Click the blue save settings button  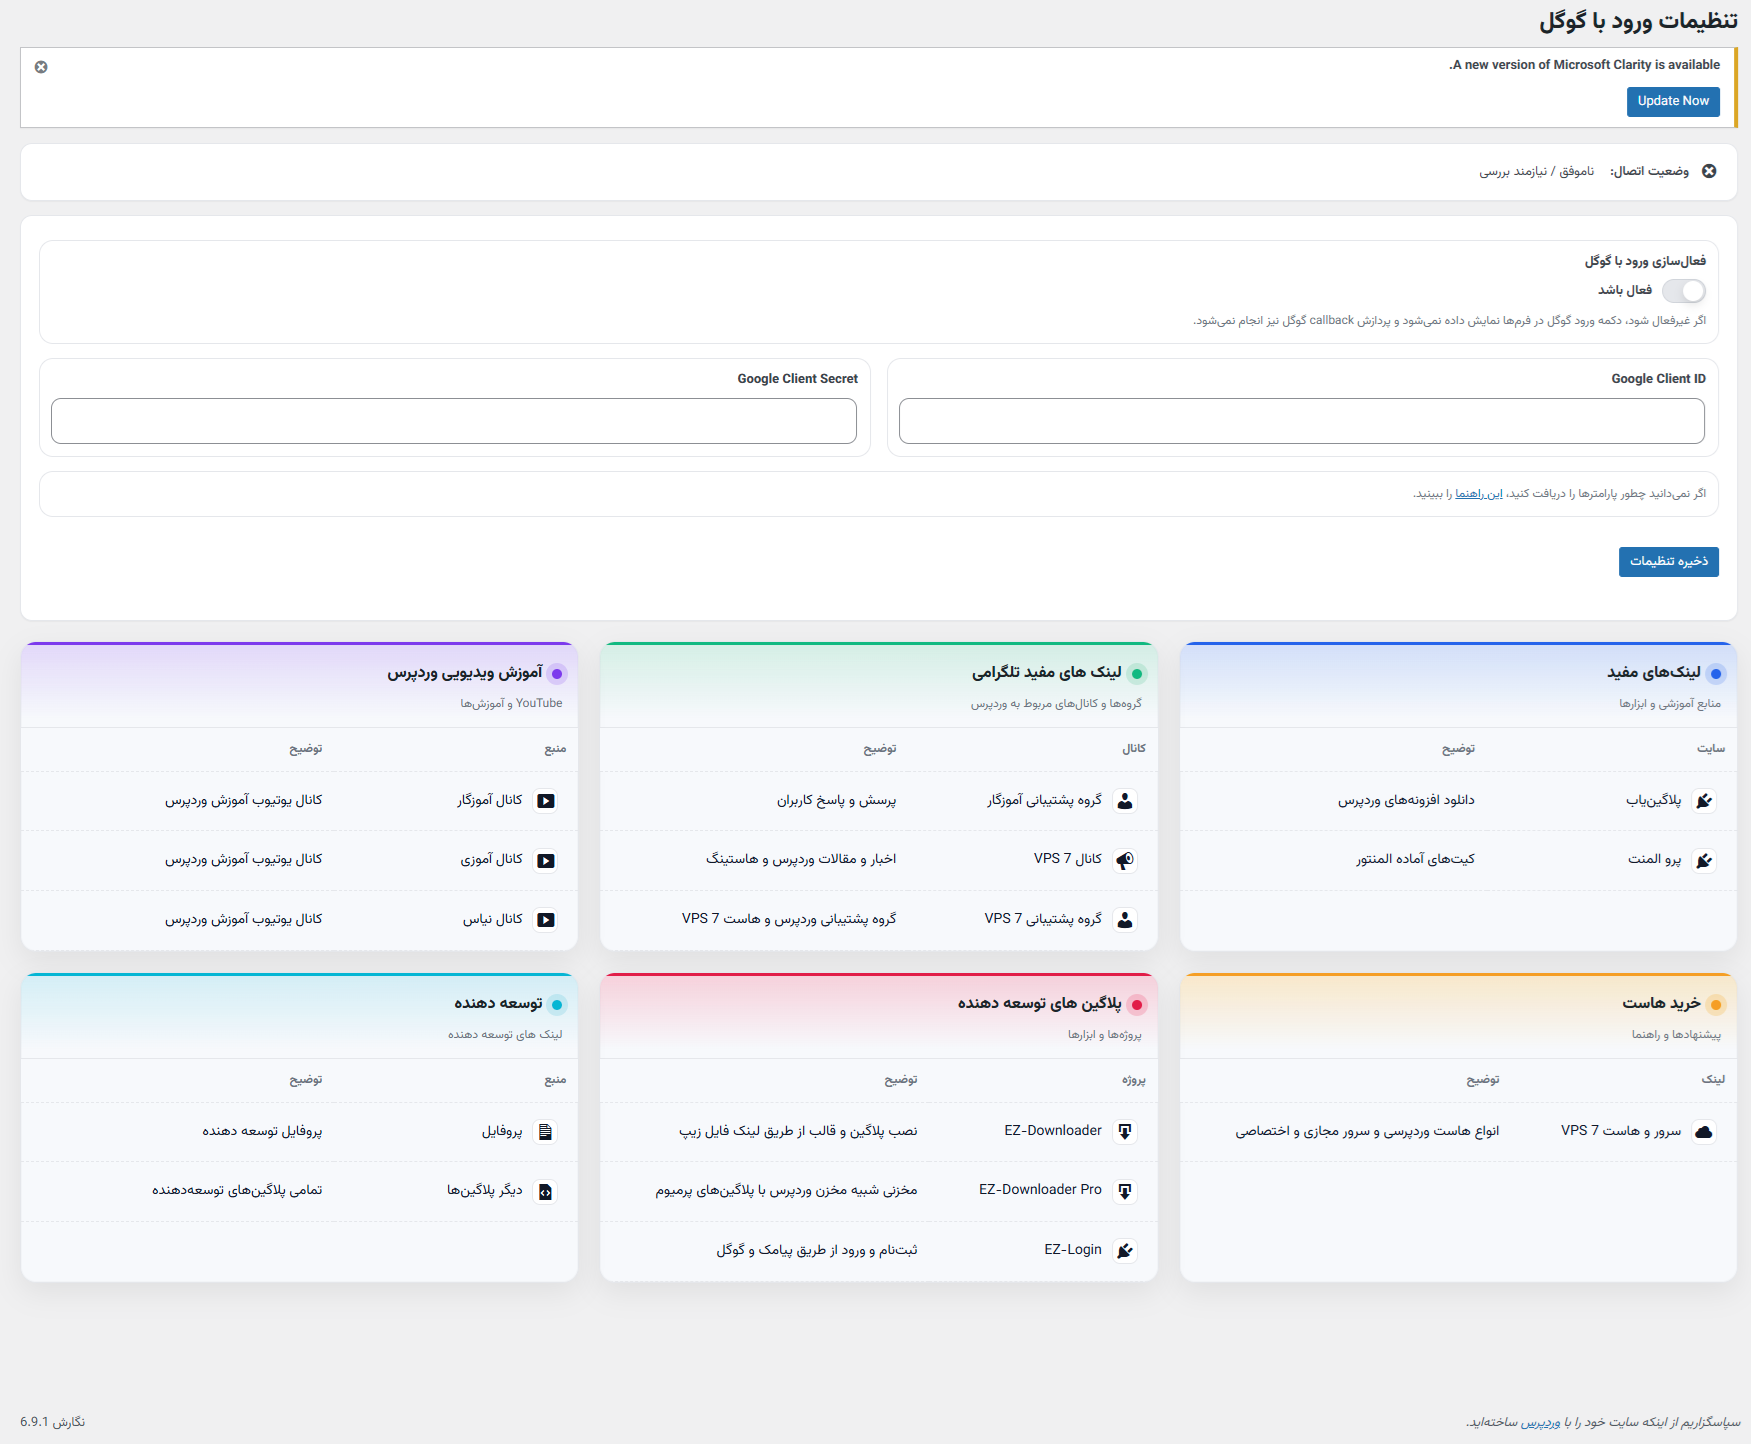1668,562
